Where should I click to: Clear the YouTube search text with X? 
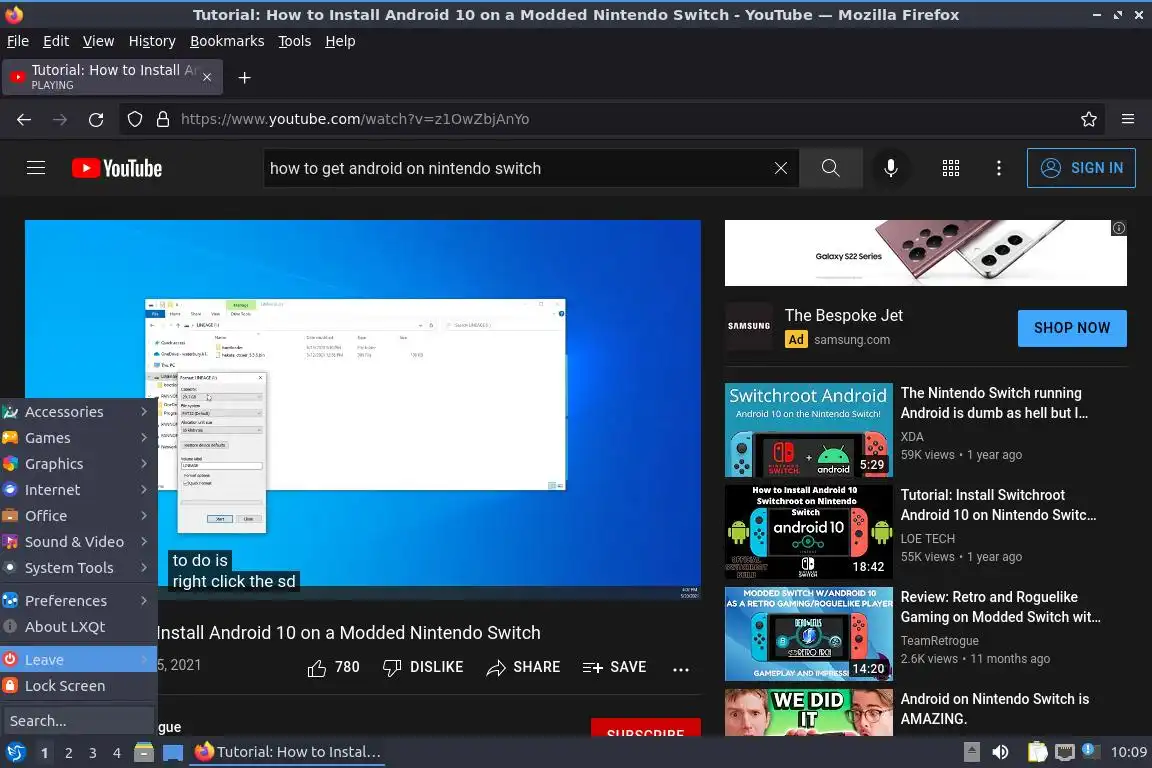(x=781, y=168)
